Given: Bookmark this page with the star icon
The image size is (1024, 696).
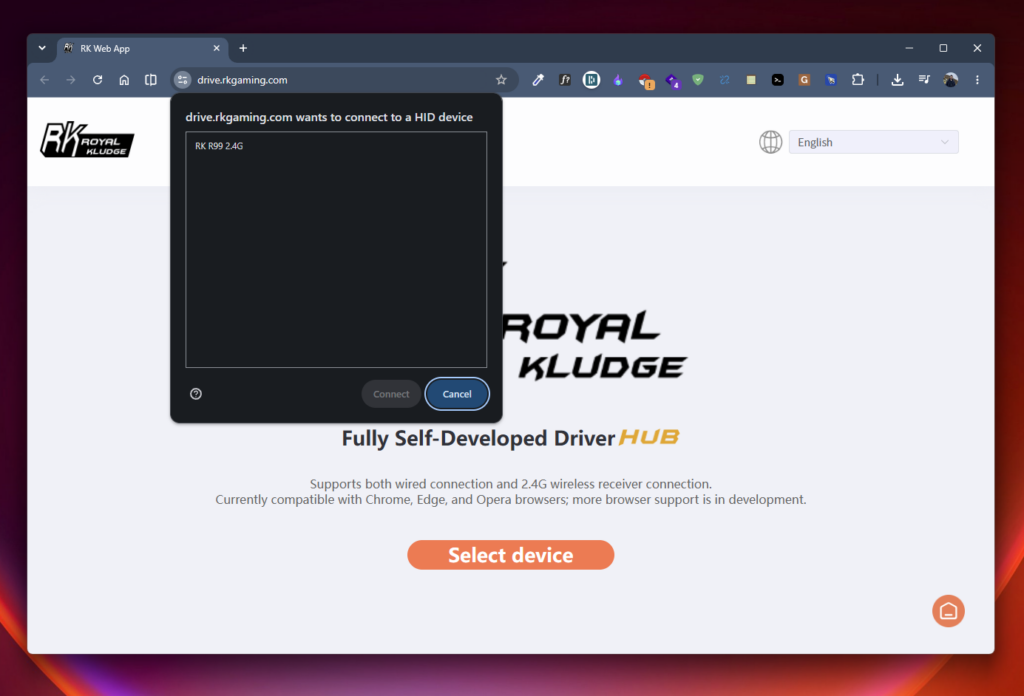Looking at the screenshot, I should tap(501, 80).
